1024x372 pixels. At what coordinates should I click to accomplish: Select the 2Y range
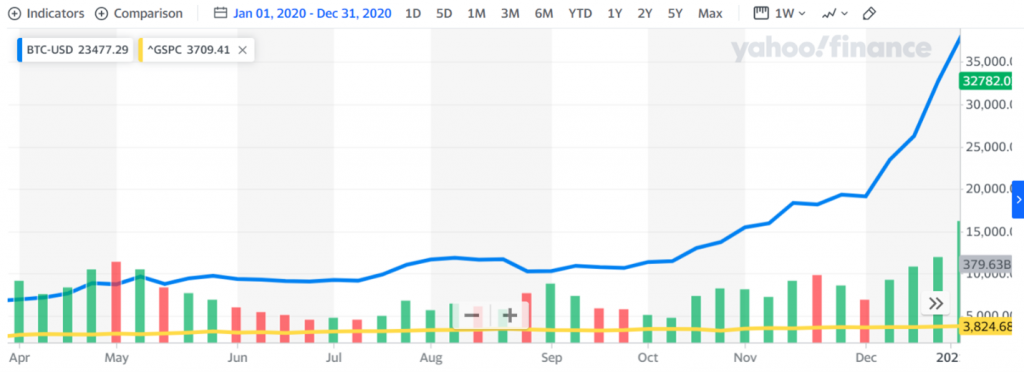coord(645,13)
